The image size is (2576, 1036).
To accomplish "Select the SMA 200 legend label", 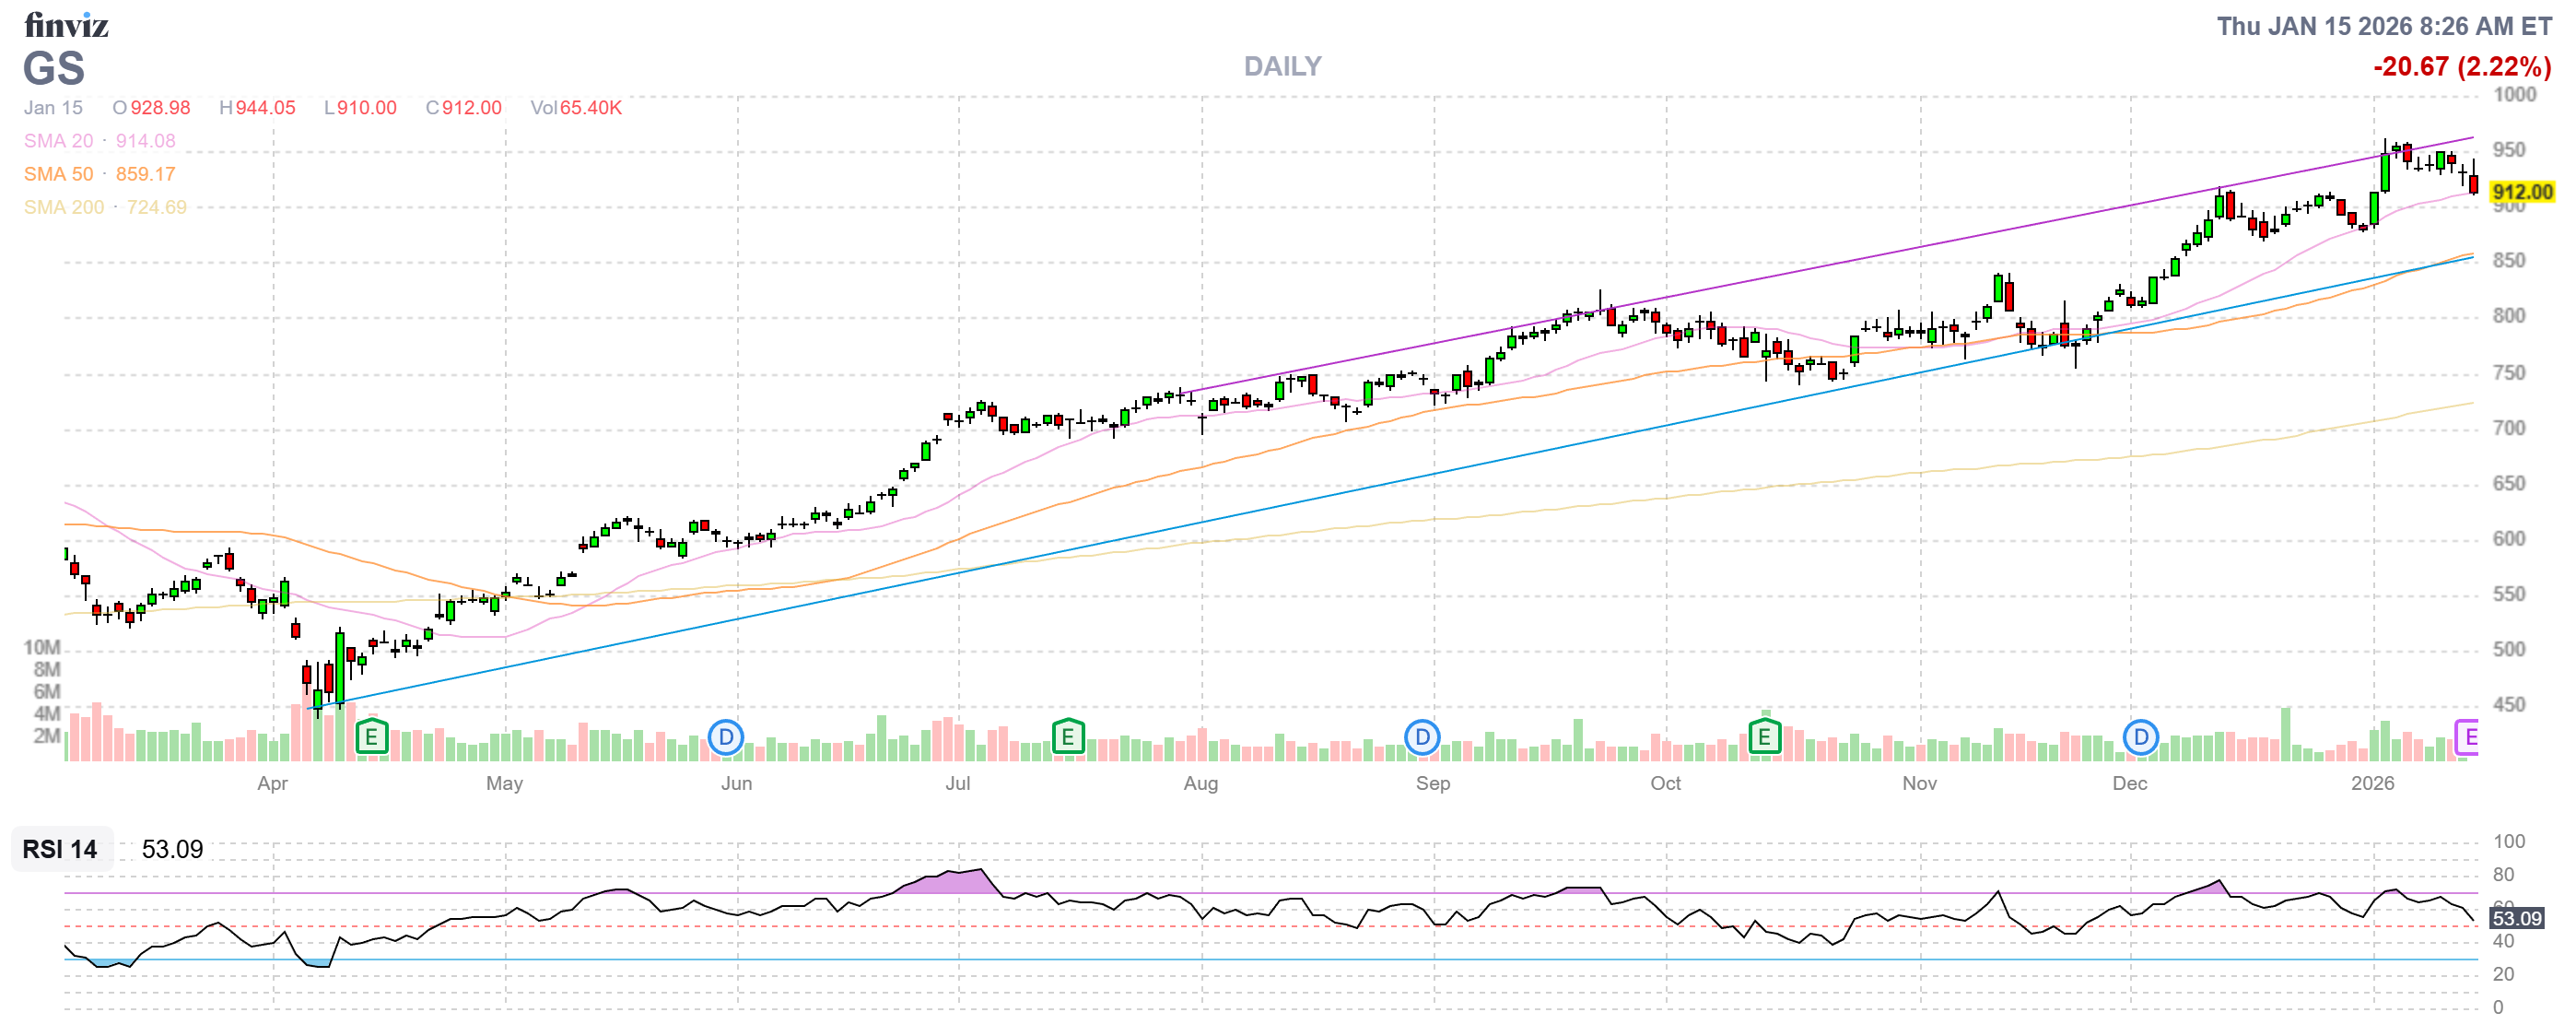I will tap(63, 207).
